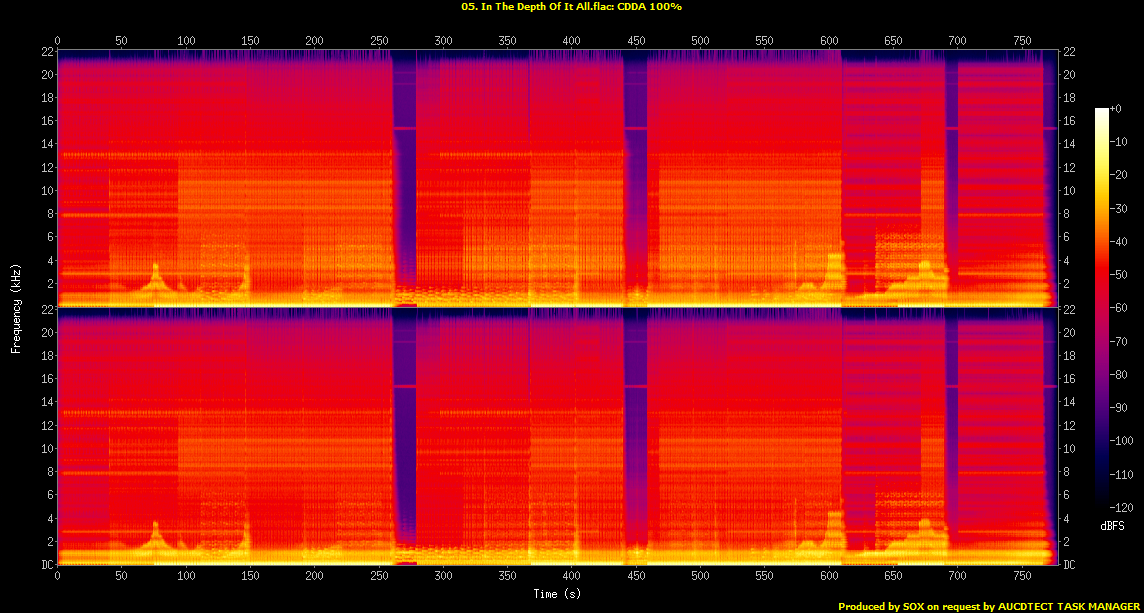Click the "50" tick on the bottom time axis
1144x613 pixels.
(x=121, y=576)
